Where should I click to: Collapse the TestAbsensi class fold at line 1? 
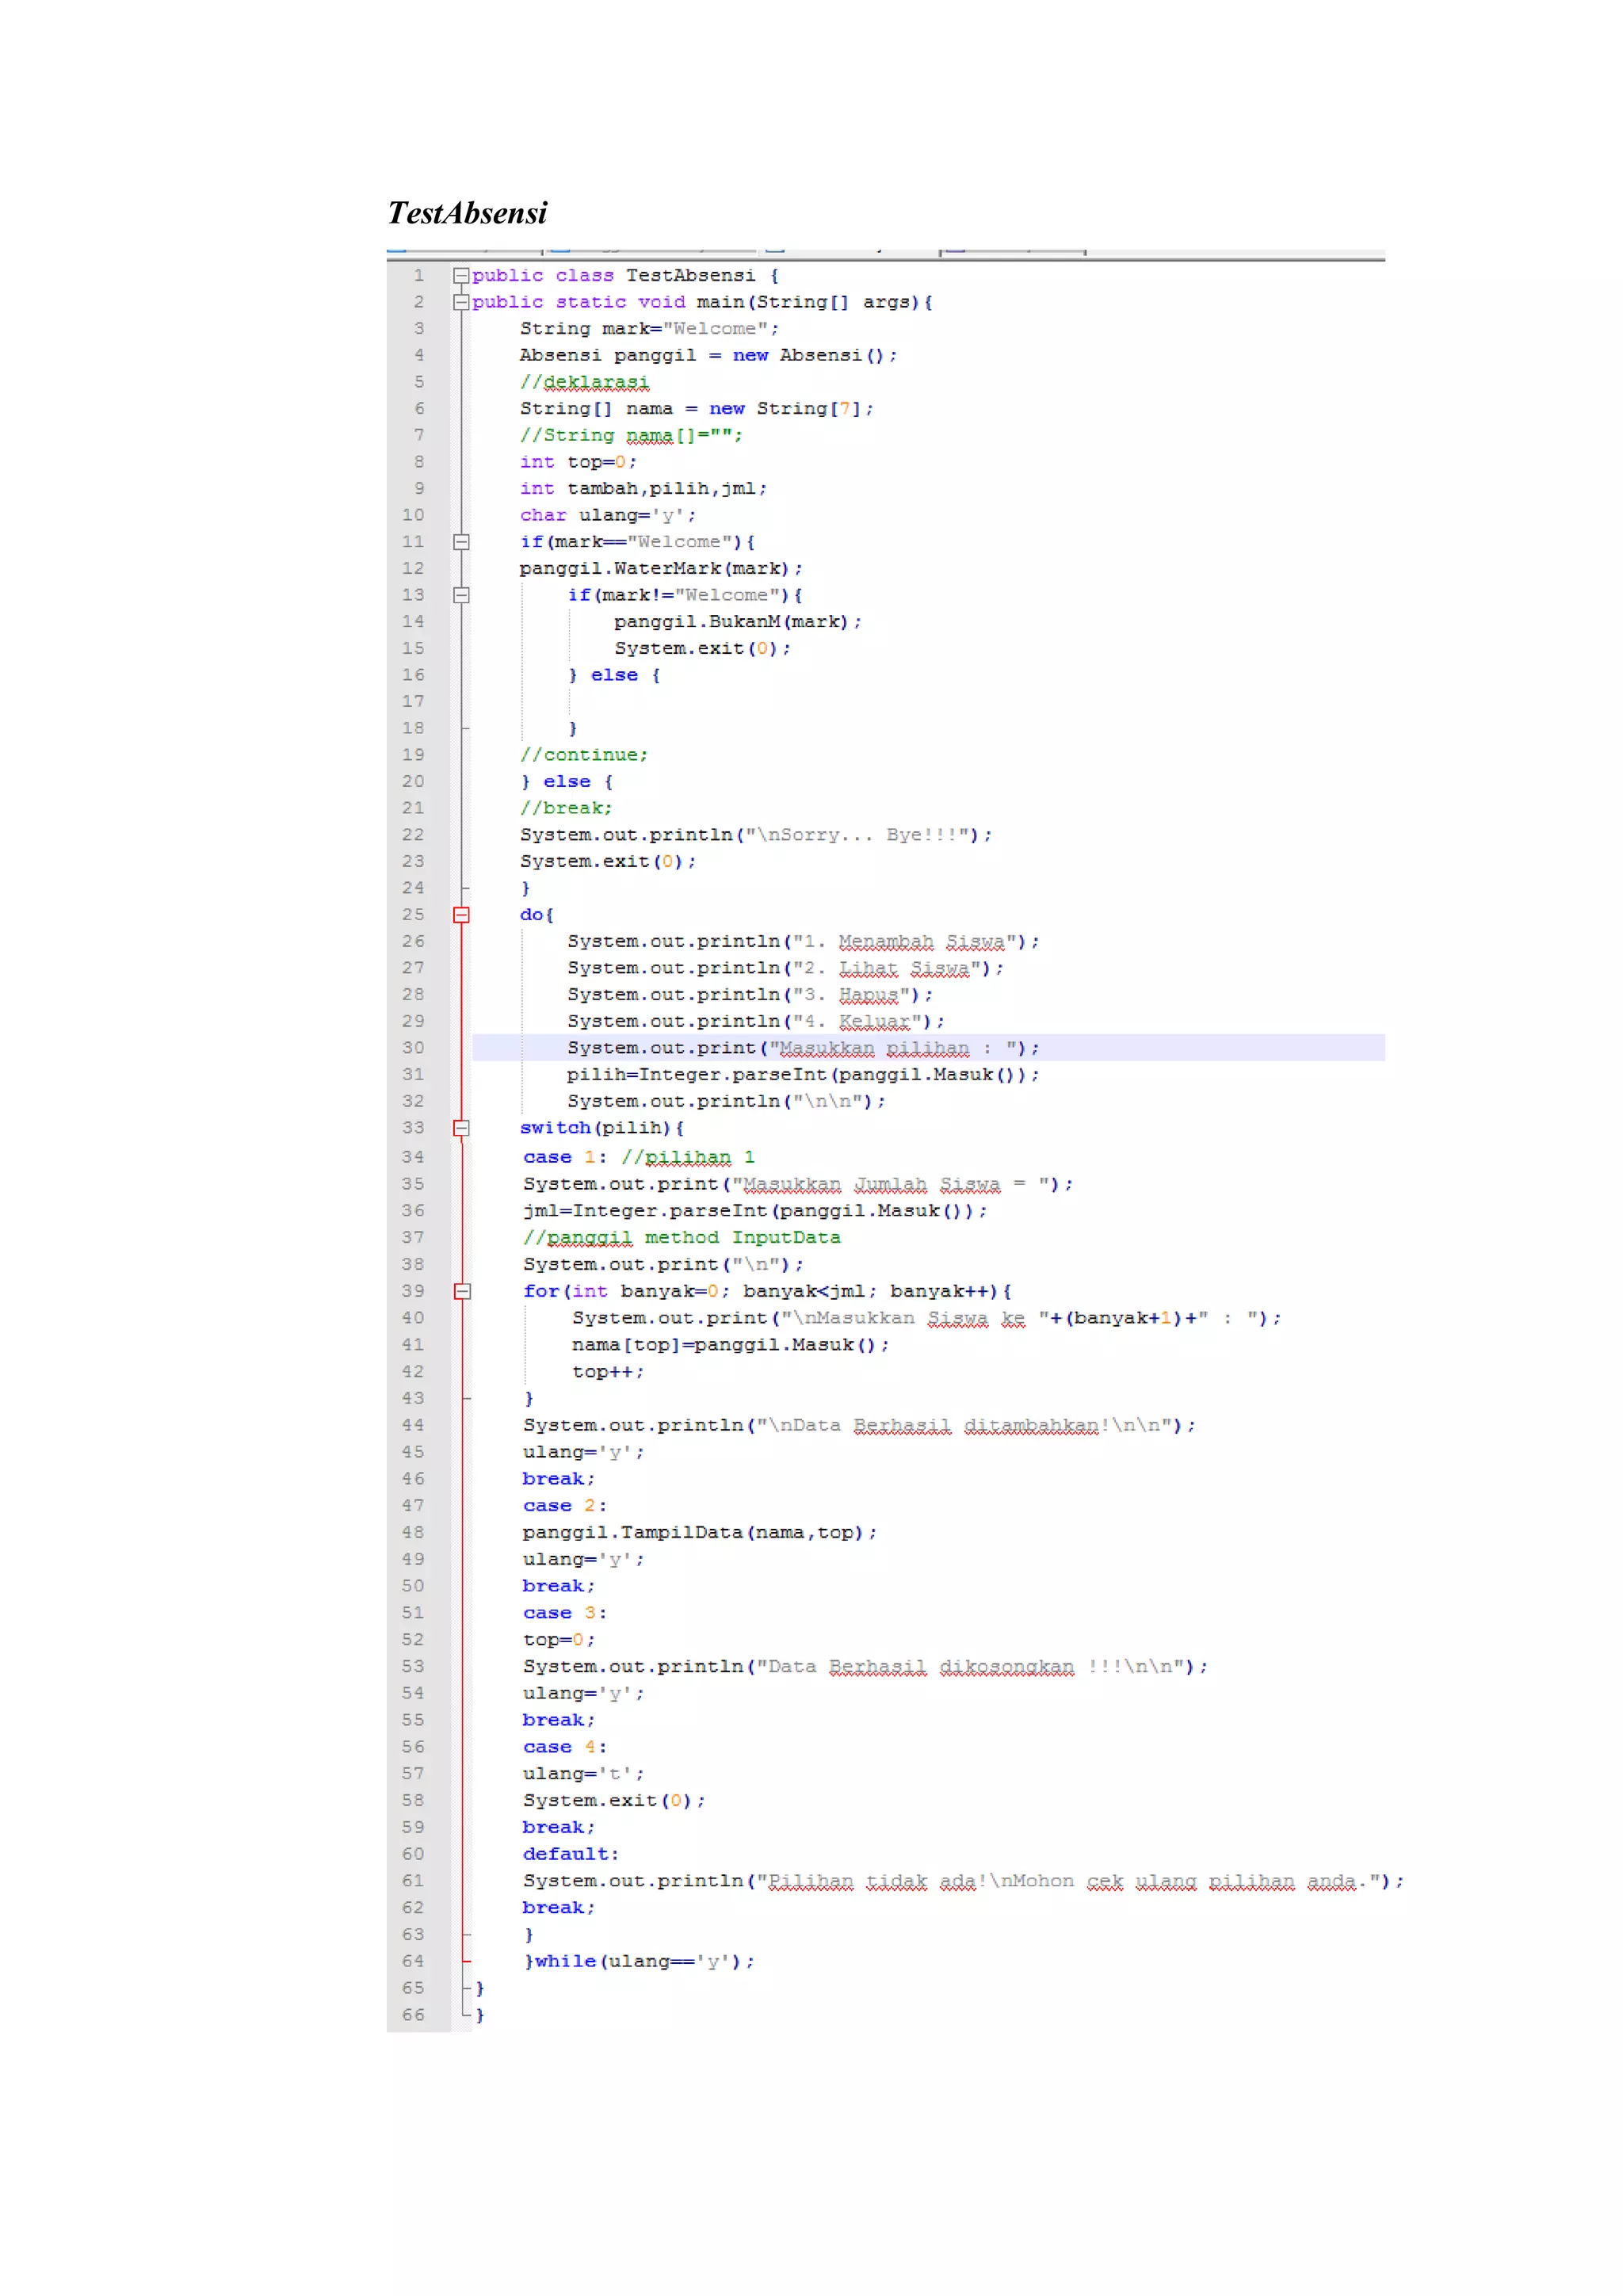460,275
